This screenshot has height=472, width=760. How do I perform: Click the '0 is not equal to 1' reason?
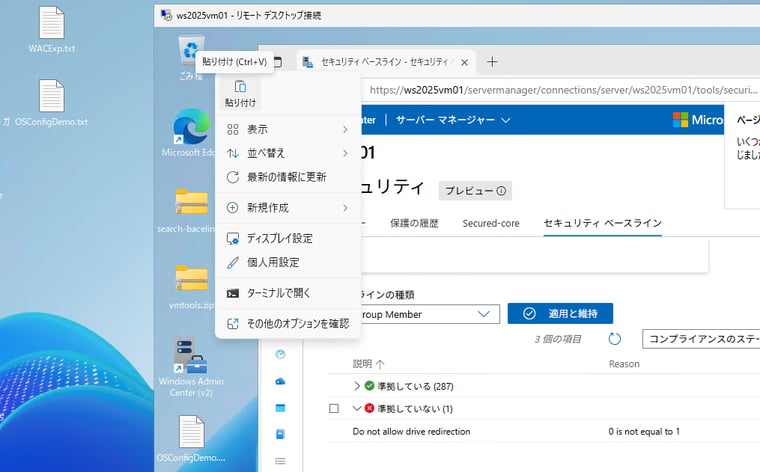tap(644, 431)
